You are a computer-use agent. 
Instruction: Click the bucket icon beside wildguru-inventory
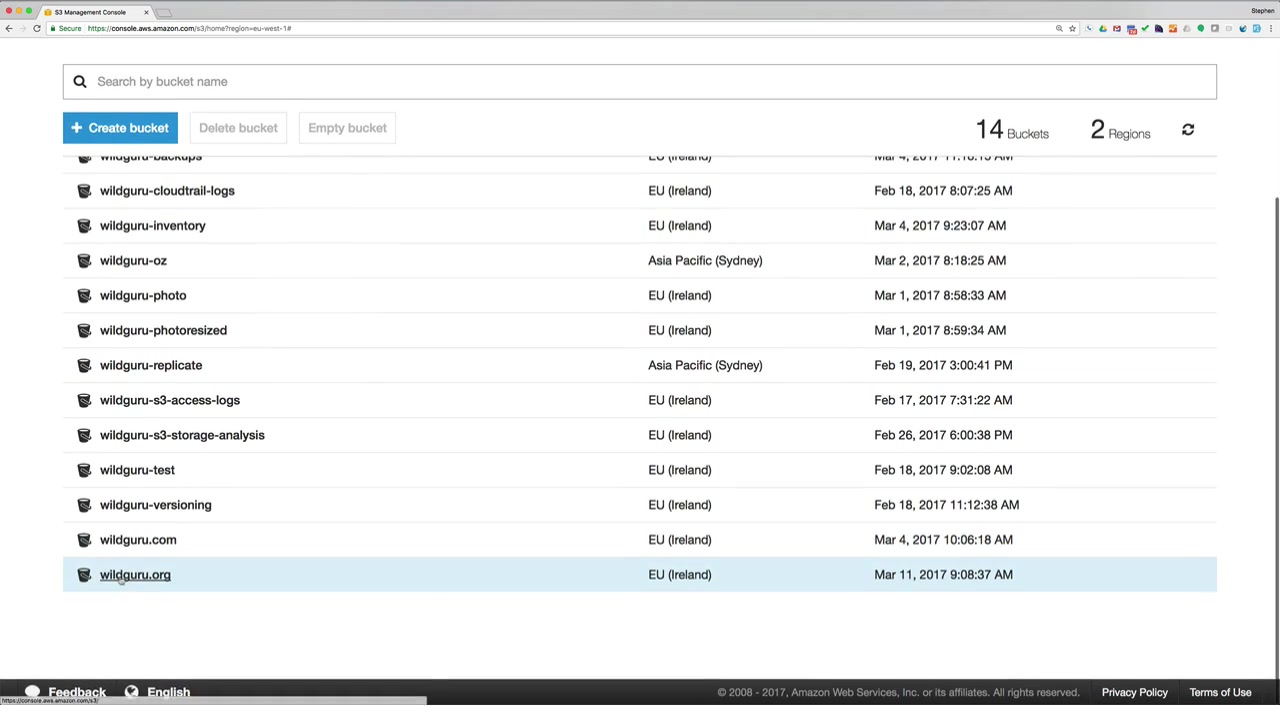[84, 226]
